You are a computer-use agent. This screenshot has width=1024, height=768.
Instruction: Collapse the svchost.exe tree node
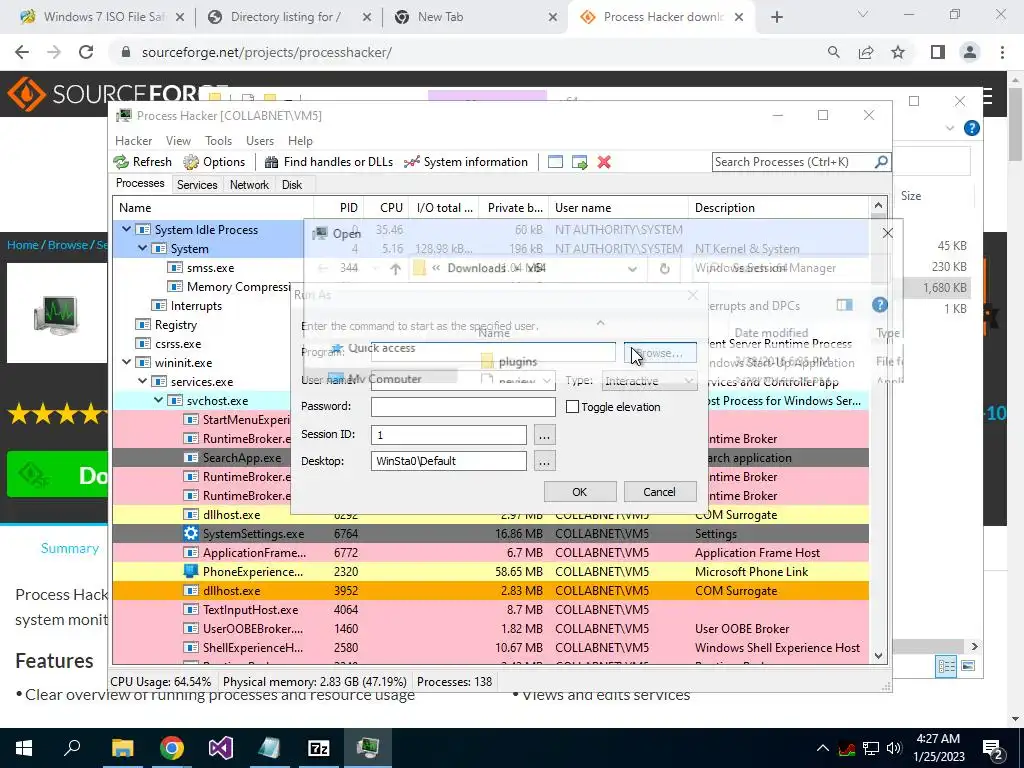click(158, 400)
